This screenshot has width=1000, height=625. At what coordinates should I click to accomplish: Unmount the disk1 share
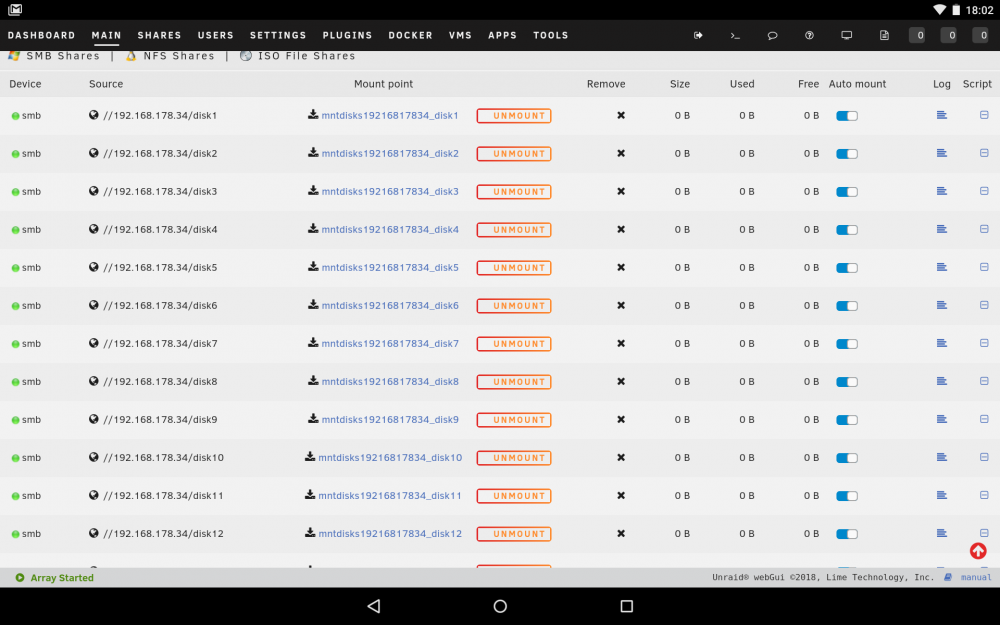point(514,115)
